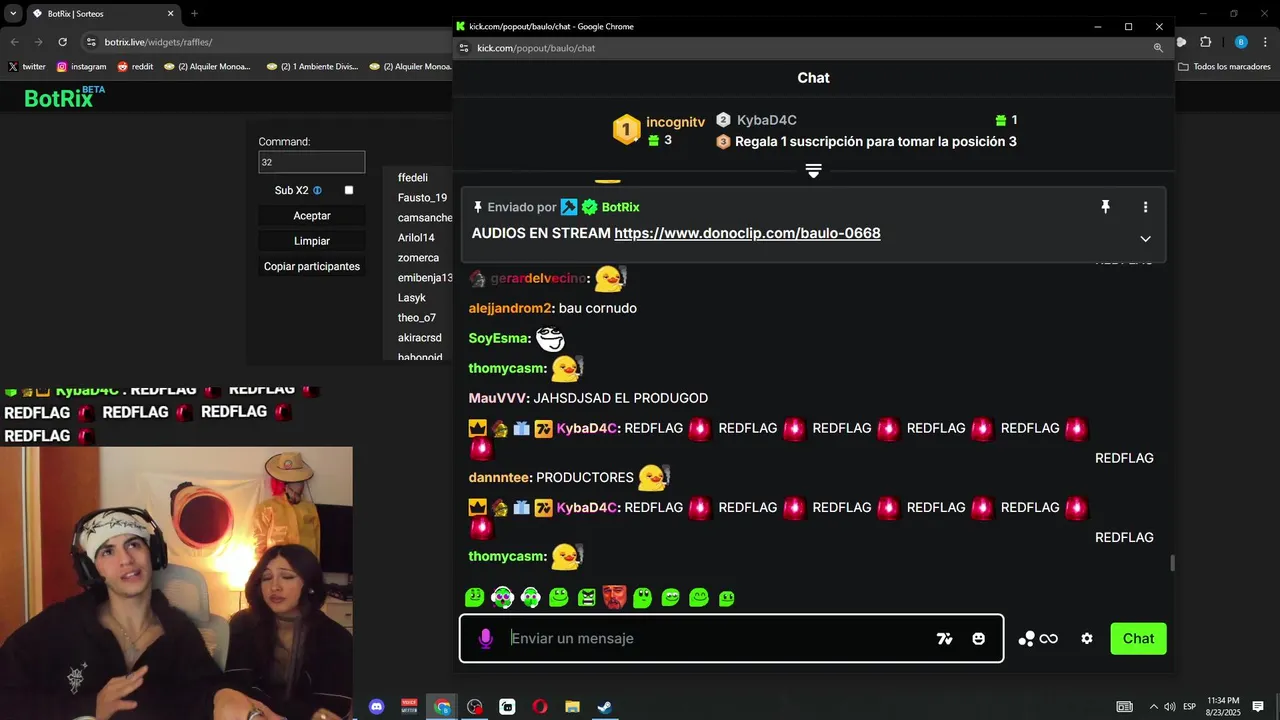Click the Limpiar button

(312, 241)
